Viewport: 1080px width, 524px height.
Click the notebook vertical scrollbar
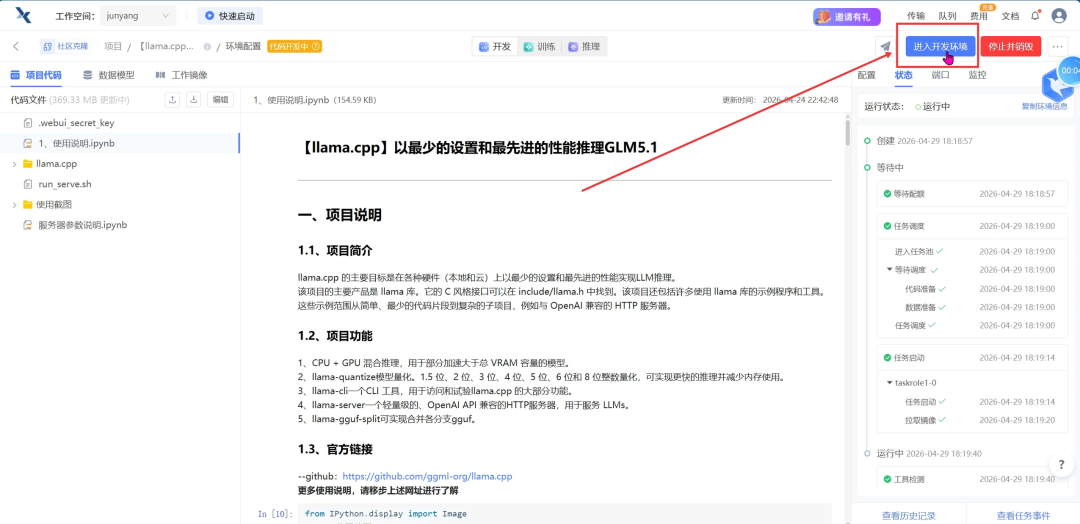coord(847,131)
